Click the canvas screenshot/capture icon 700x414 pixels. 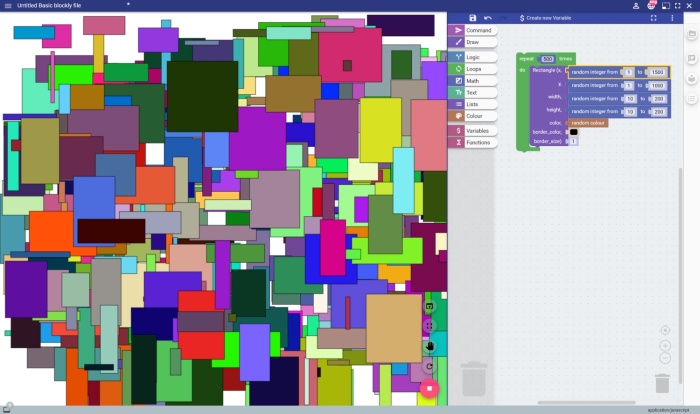[x=429, y=306]
